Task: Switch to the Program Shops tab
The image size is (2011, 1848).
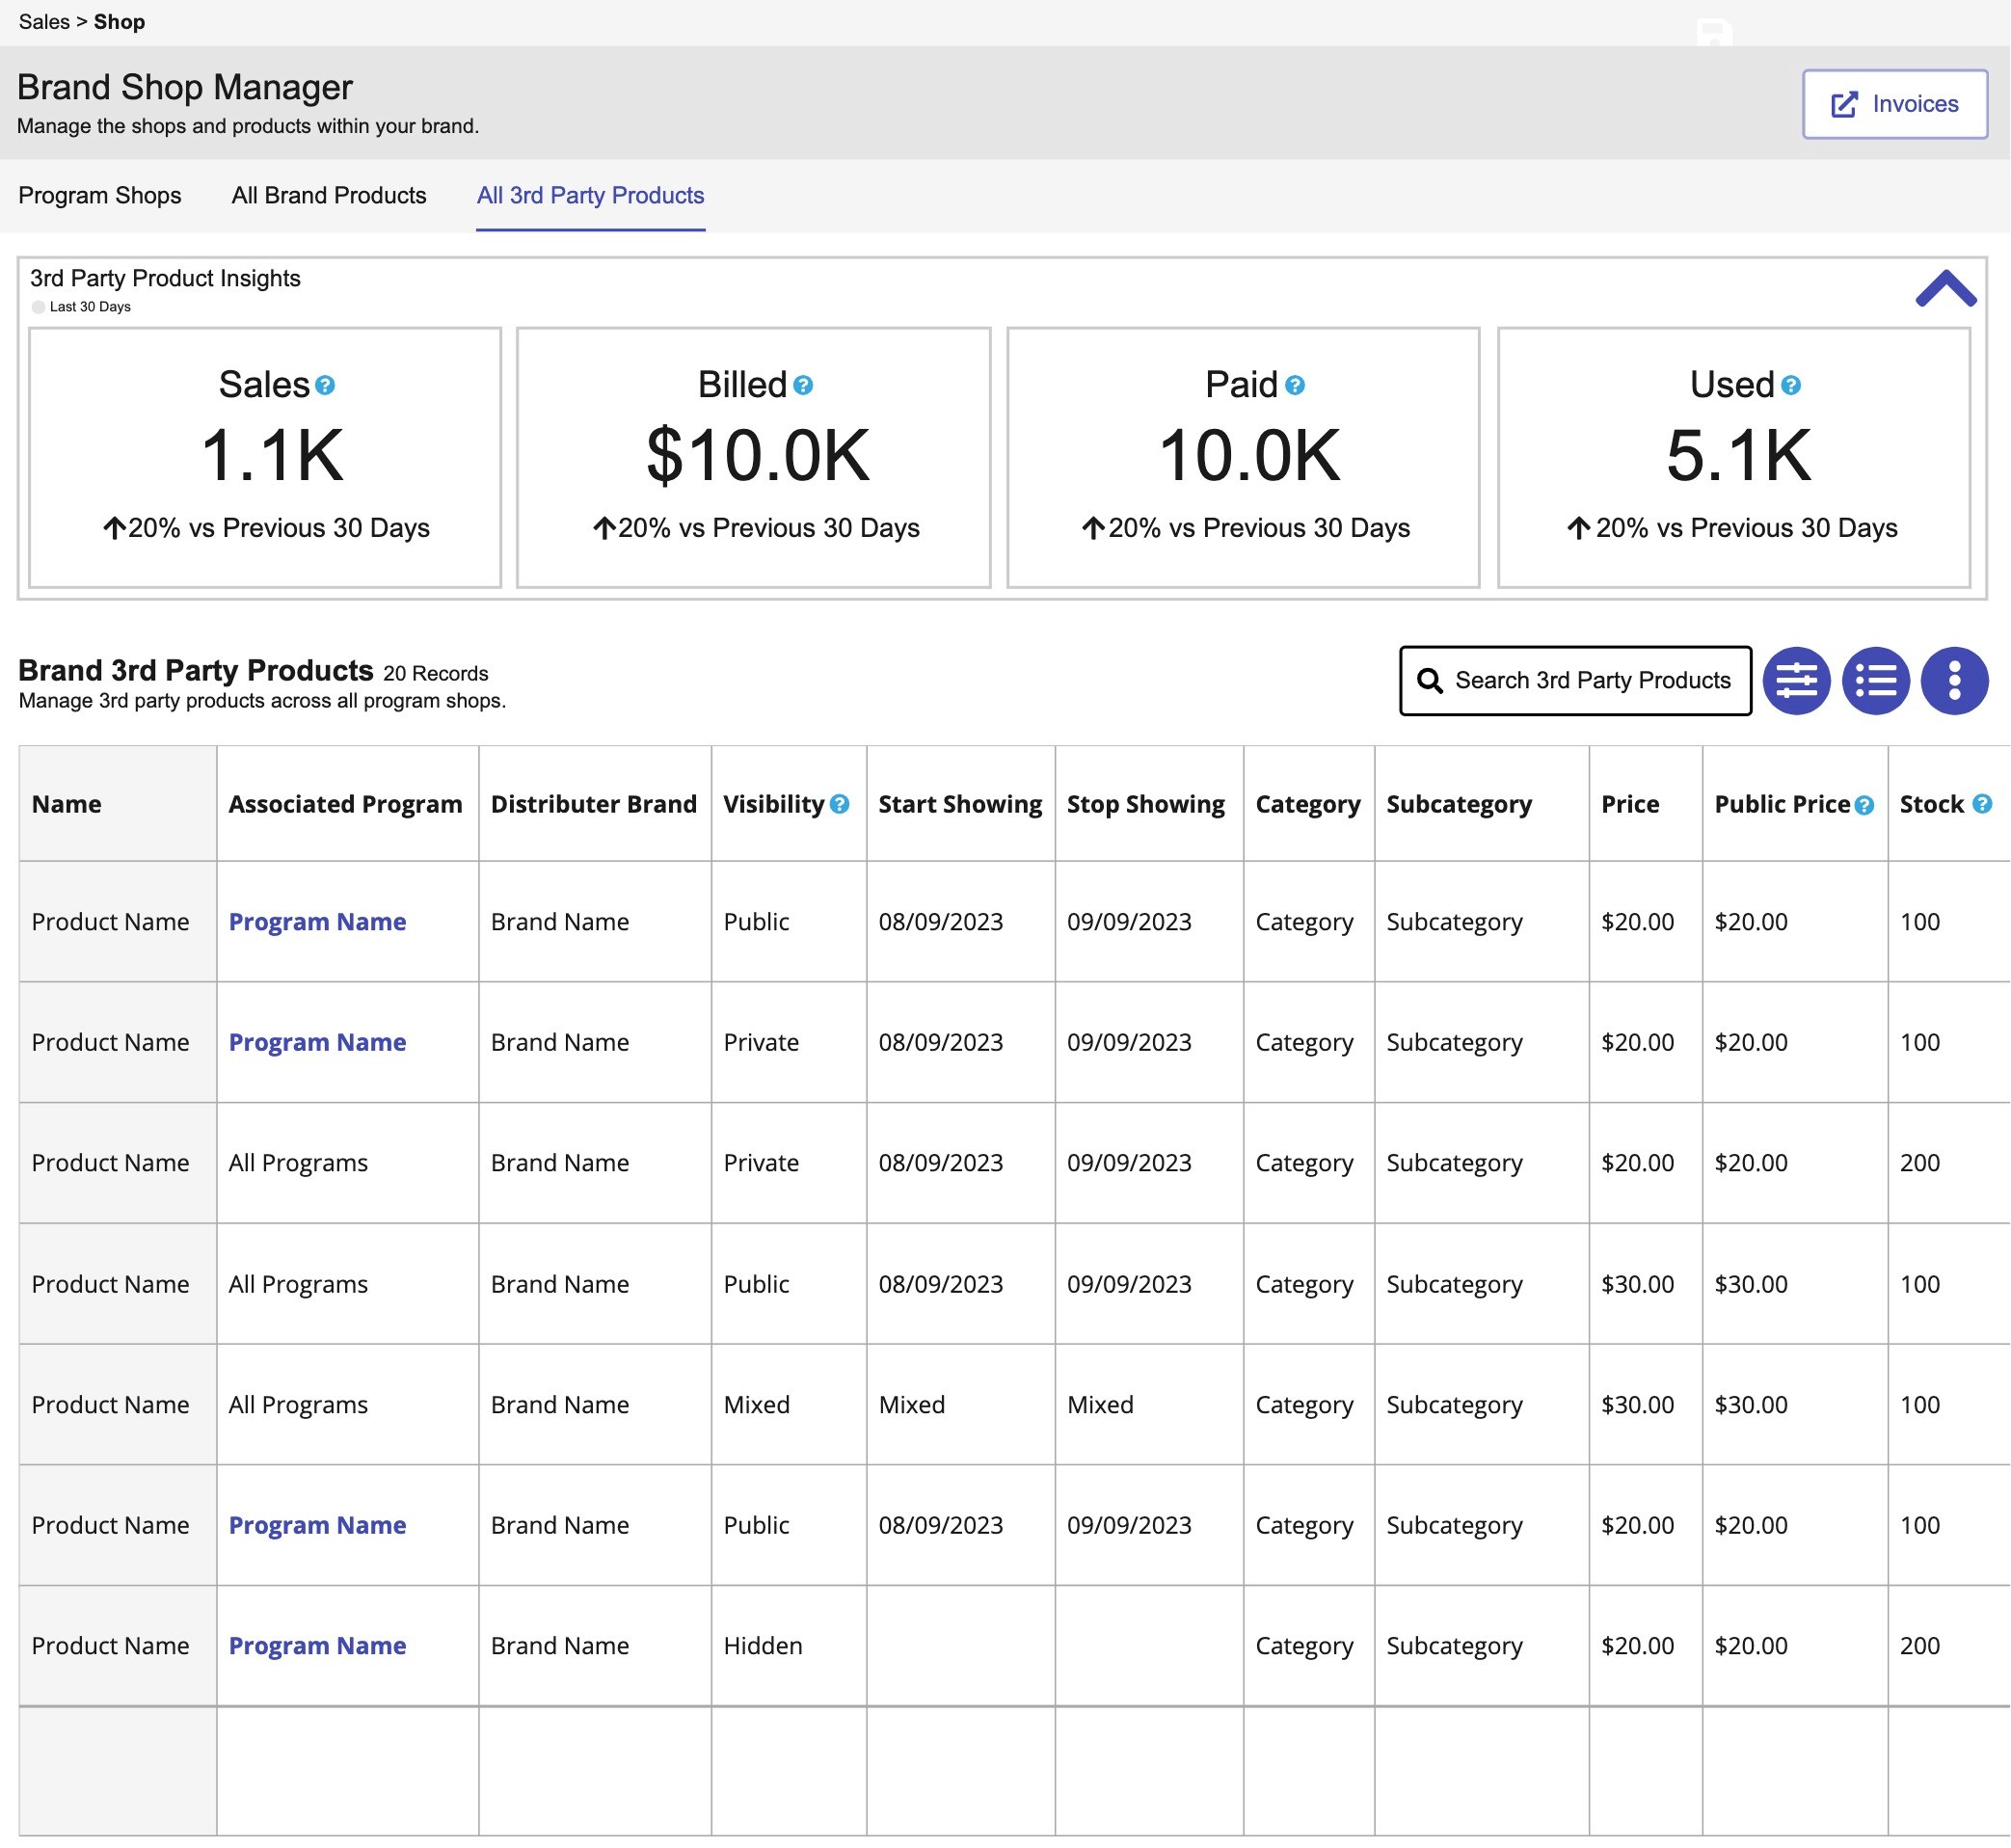Action: pos(100,195)
